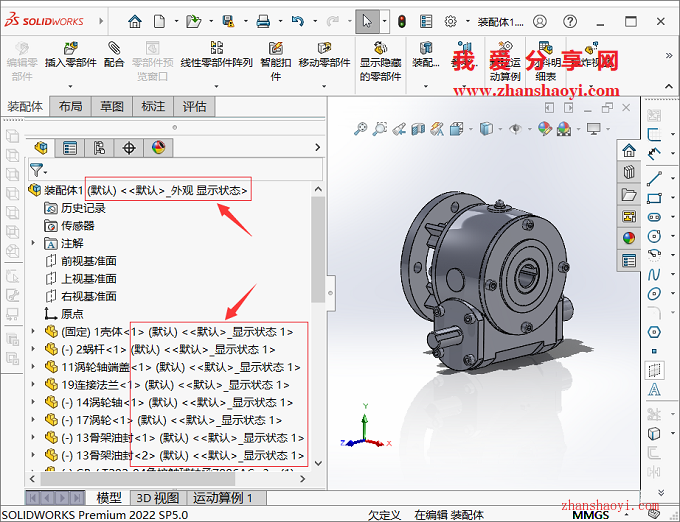The width and height of the screenshot is (680, 522).
Task: Save the assembly with Save icon
Action: click(229, 21)
